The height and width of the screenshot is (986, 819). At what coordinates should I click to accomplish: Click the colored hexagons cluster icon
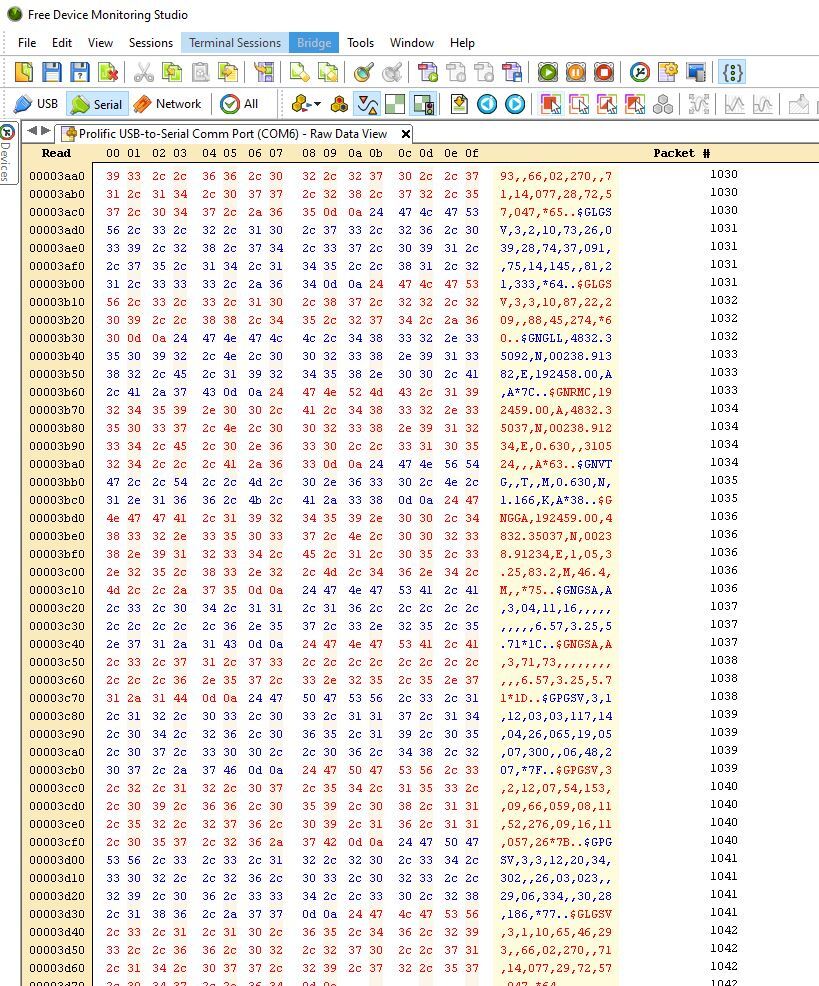339,104
